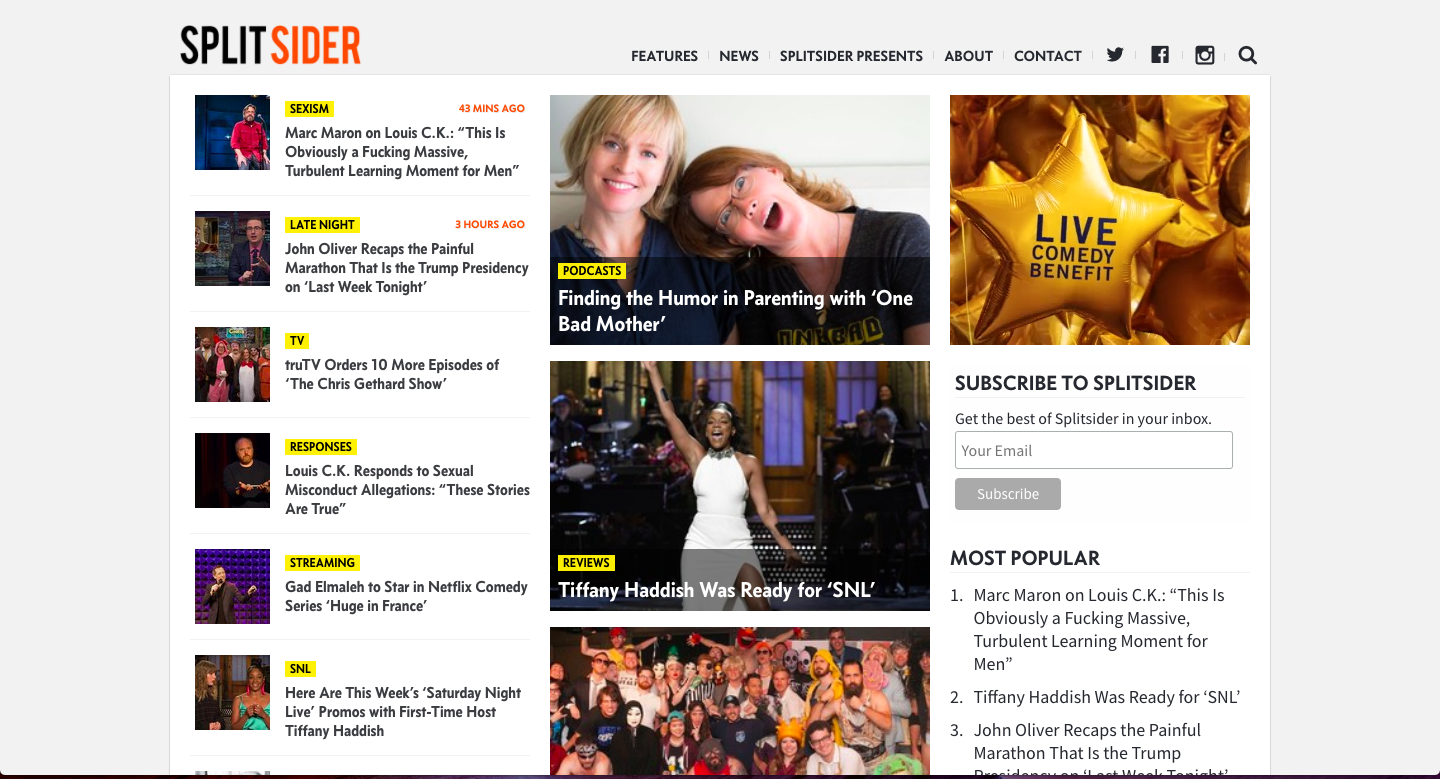Click the 'Subscribe to Splitsider' heading
This screenshot has height=779, width=1440.
[1075, 383]
